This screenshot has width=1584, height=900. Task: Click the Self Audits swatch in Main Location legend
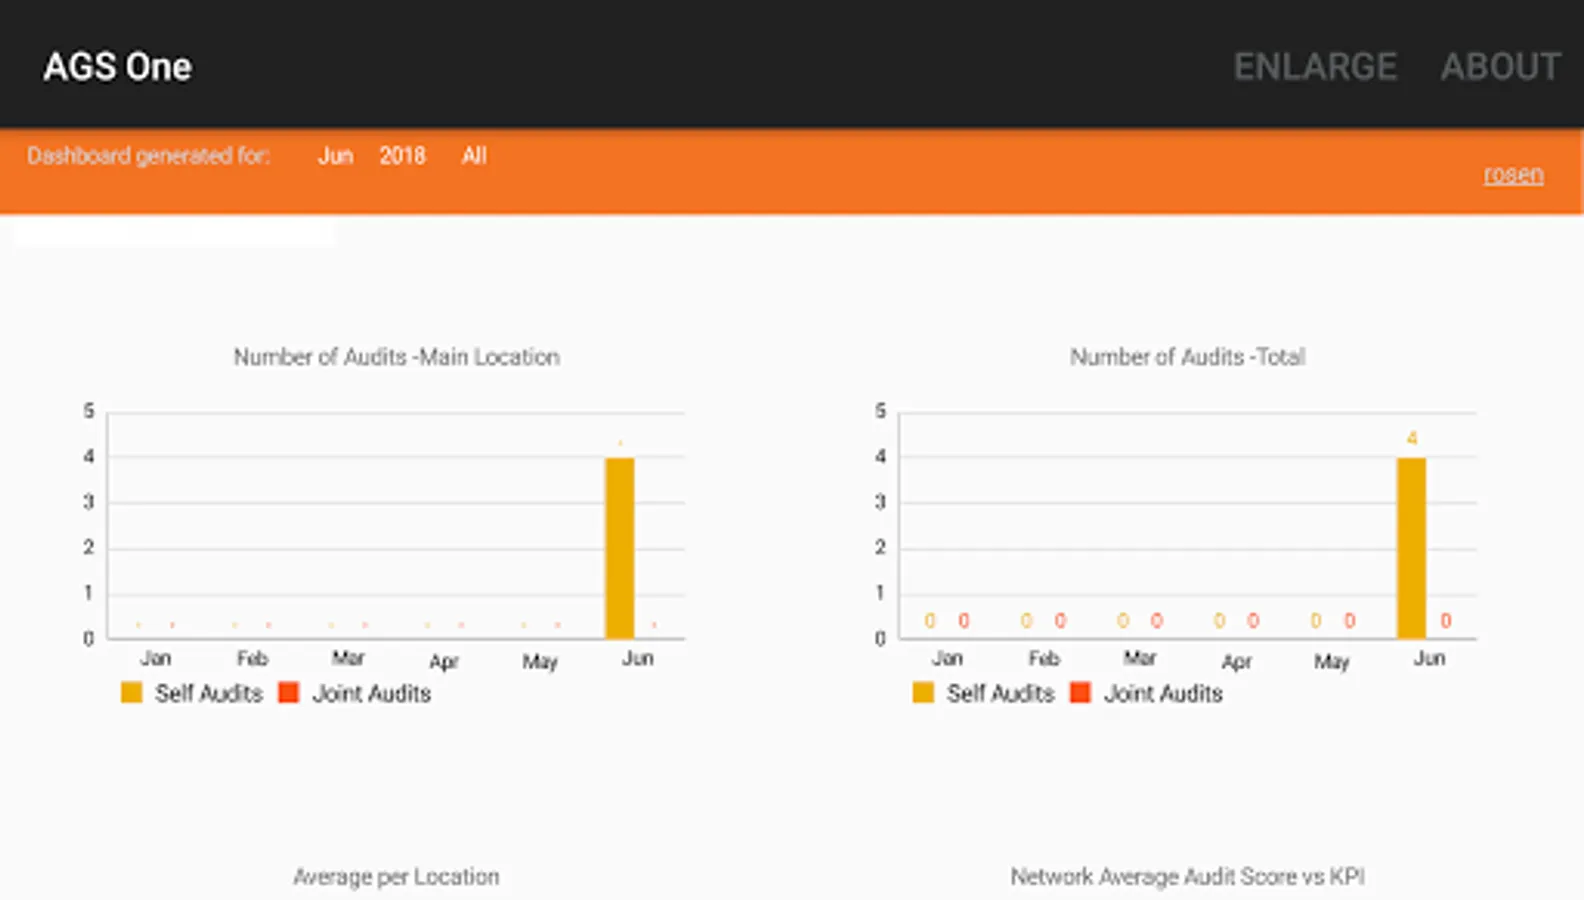(x=131, y=692)
